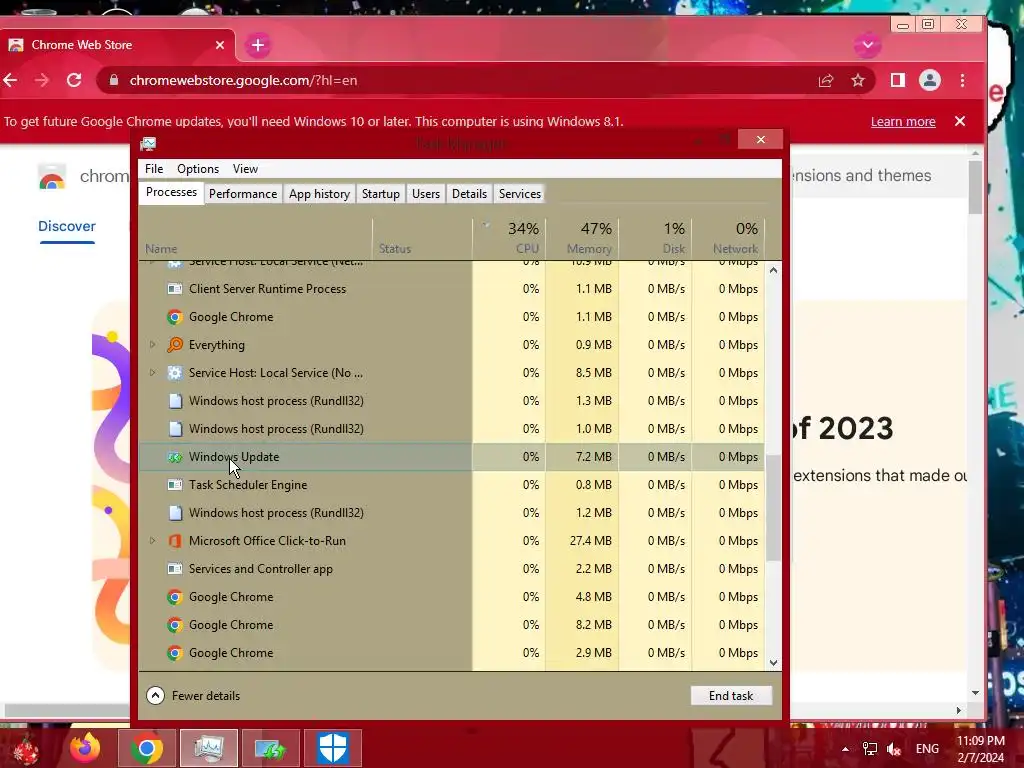The width and height of the screenshot is (1024, 768).
Task: Dismiss the Windows 8.1 update warning bar
Action: point(960,121)
